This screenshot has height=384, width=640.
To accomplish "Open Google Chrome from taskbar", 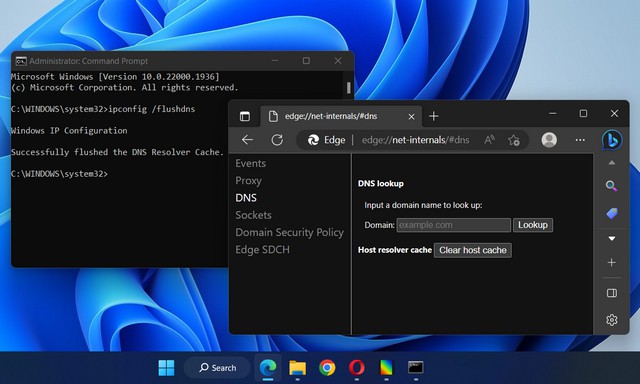I will pos(327,368).
